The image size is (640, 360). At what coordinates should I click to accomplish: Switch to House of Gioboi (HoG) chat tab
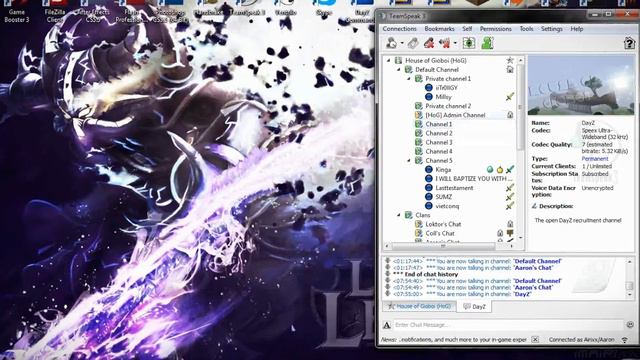point(420,307)
